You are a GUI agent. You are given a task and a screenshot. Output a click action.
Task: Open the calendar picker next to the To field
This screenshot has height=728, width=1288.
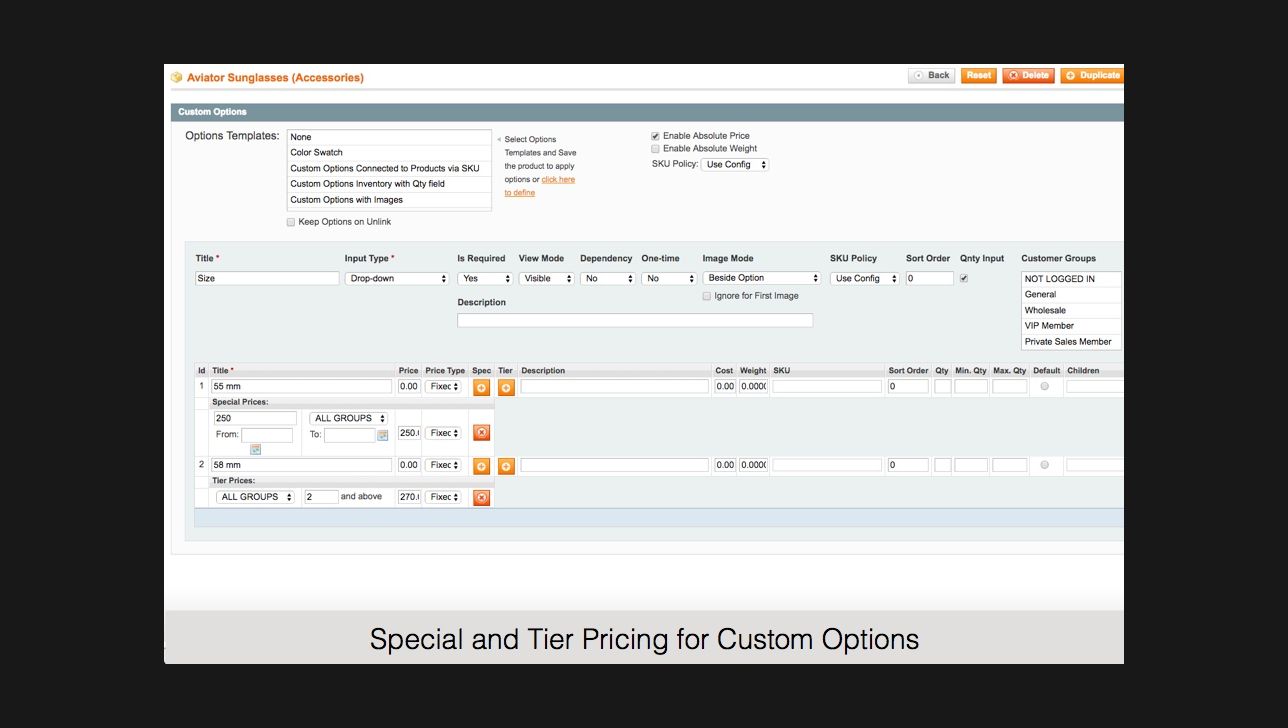tap(383, 433)
